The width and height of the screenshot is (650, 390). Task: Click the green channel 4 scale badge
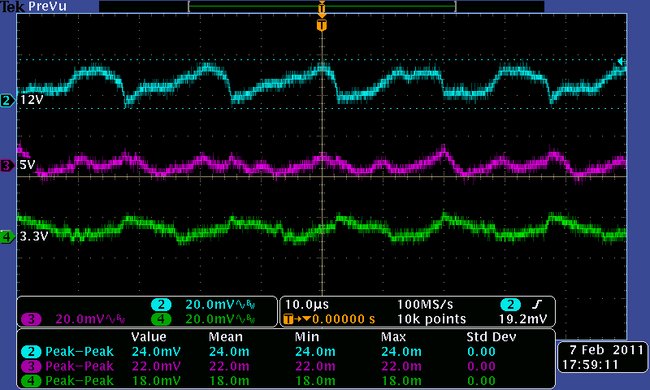tap(161, 319)
